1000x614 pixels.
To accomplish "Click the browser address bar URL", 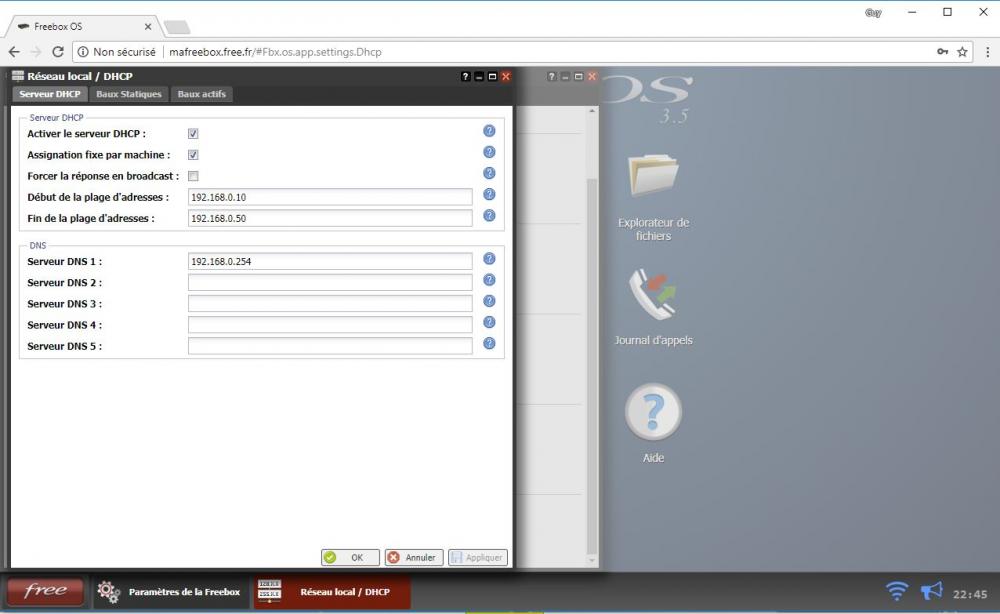I will [275, 52].
